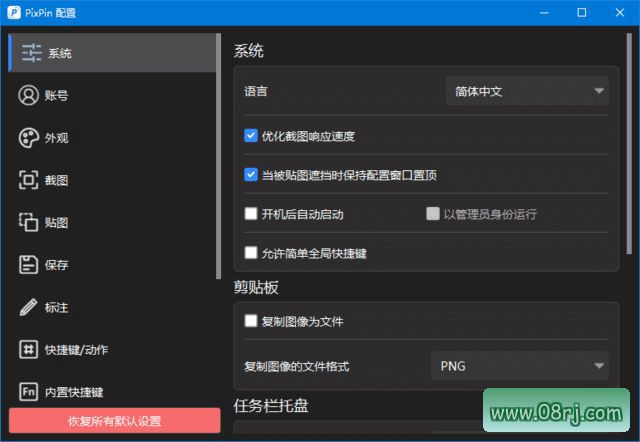
Task: Click the 截图 capture frame icon
Action: (28, 180)
